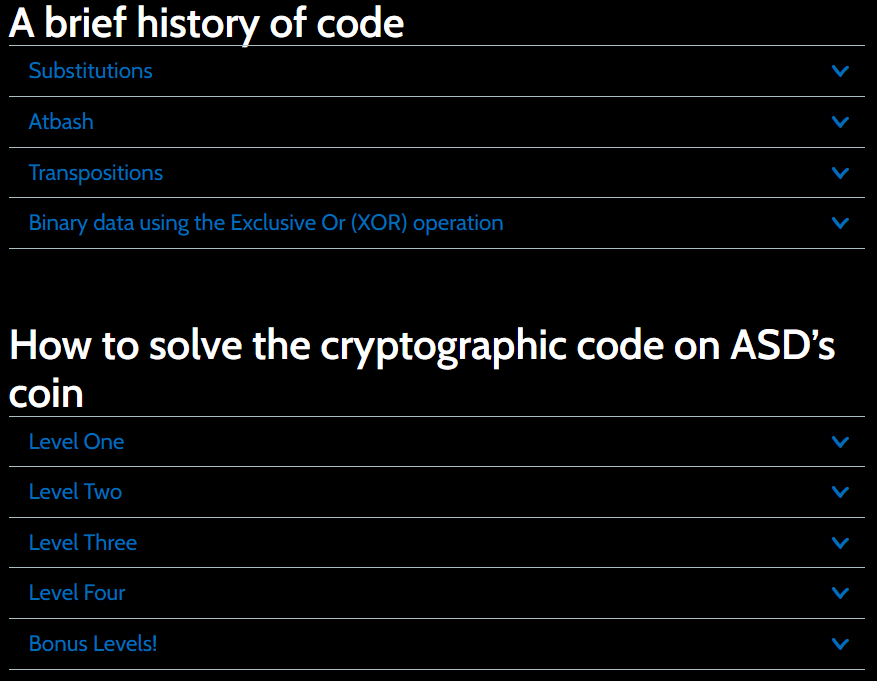The width and height of the screenshot is (877, 681).
Task: Expand the Bonus Levels! section
Action: click(93, 644)
